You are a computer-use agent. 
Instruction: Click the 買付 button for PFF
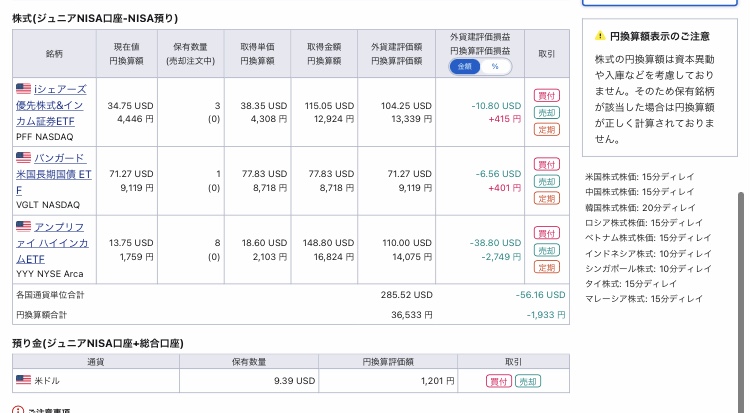[x=547, y=96]
